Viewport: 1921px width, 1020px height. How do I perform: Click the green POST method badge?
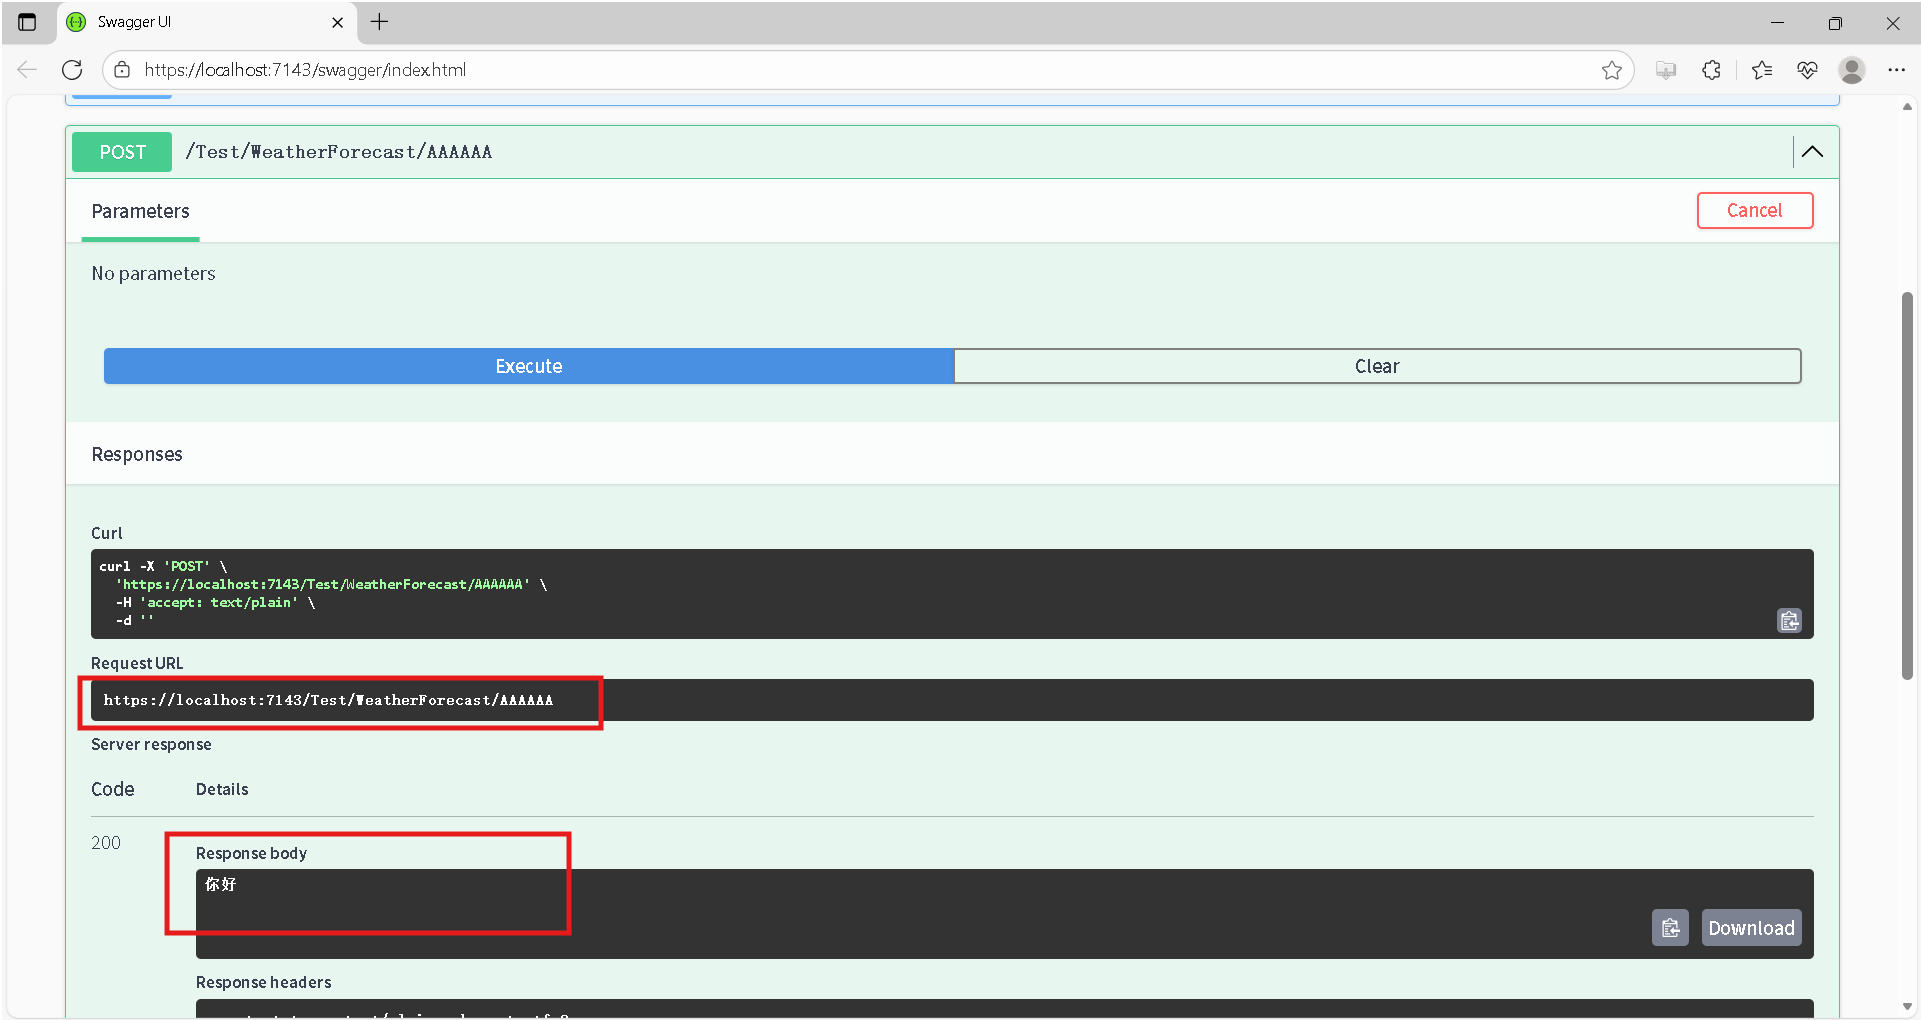tap(122, 152)
